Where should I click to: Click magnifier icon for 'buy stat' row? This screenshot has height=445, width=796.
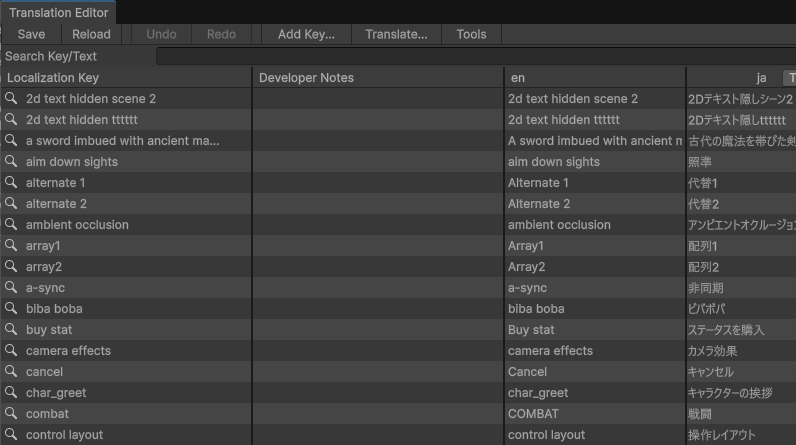point(12,330)
